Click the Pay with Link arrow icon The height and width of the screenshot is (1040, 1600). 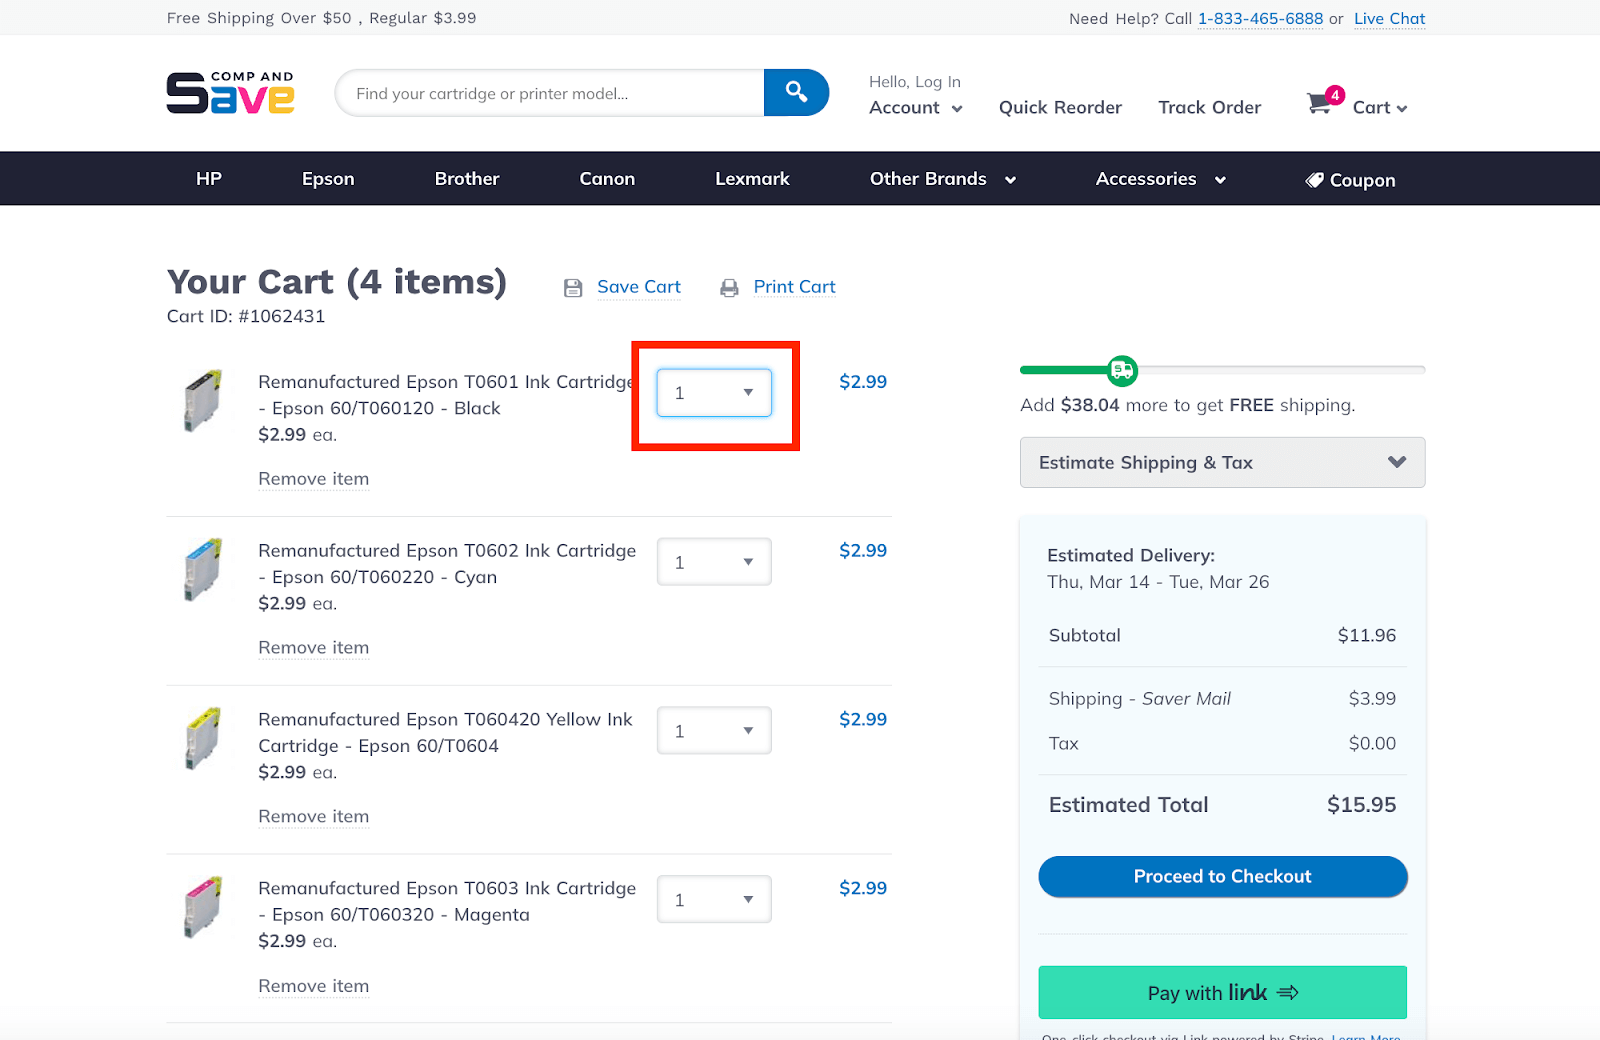pyautogui.click(x=1289, y=992)
